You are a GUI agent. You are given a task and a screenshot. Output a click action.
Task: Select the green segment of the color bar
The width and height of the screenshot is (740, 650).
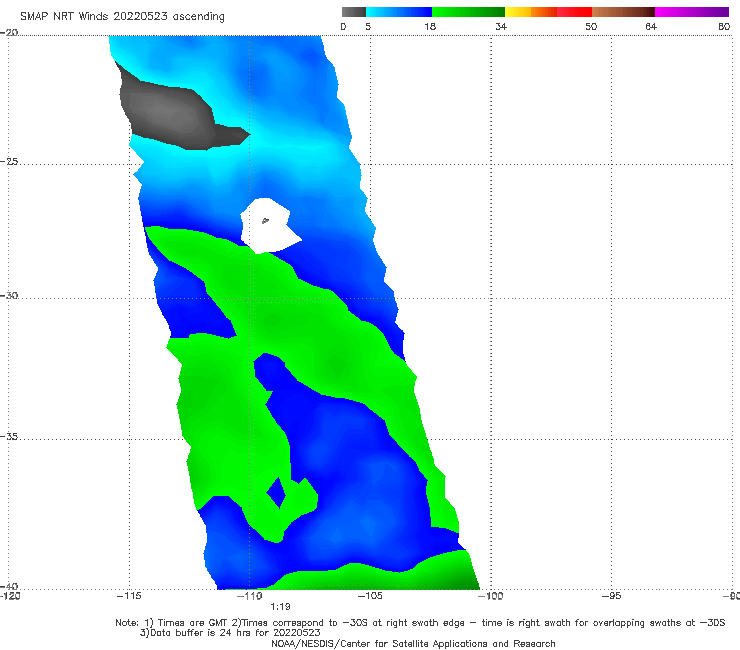click(469, 12)
